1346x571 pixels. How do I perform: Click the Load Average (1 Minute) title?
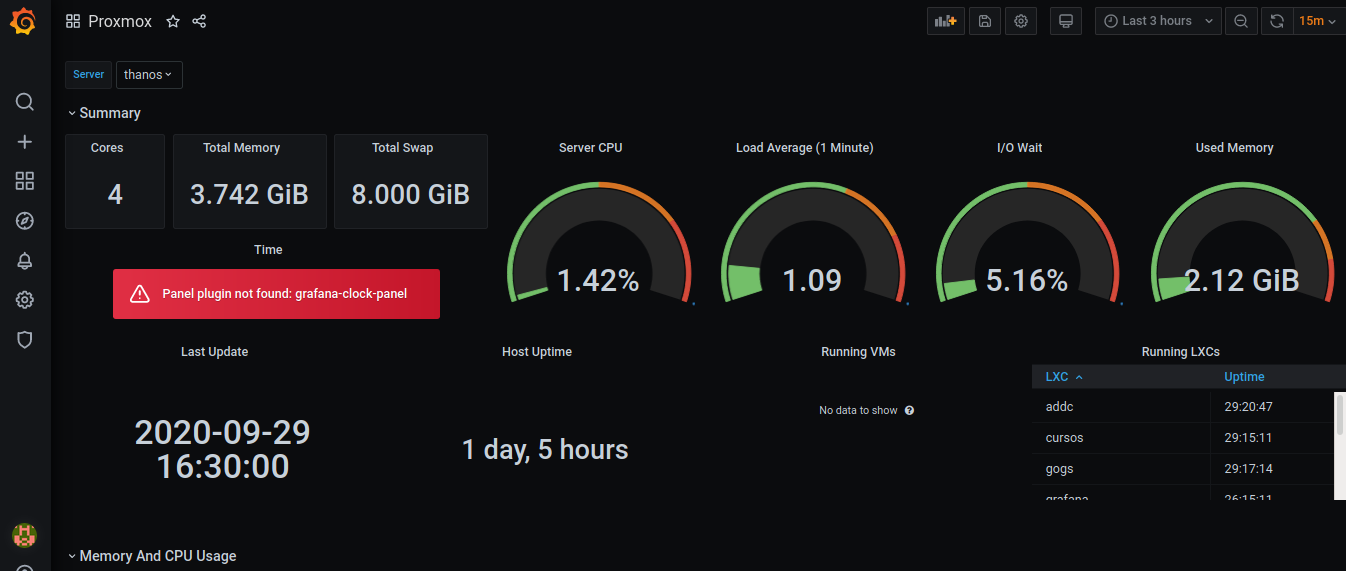pos(804,148)
